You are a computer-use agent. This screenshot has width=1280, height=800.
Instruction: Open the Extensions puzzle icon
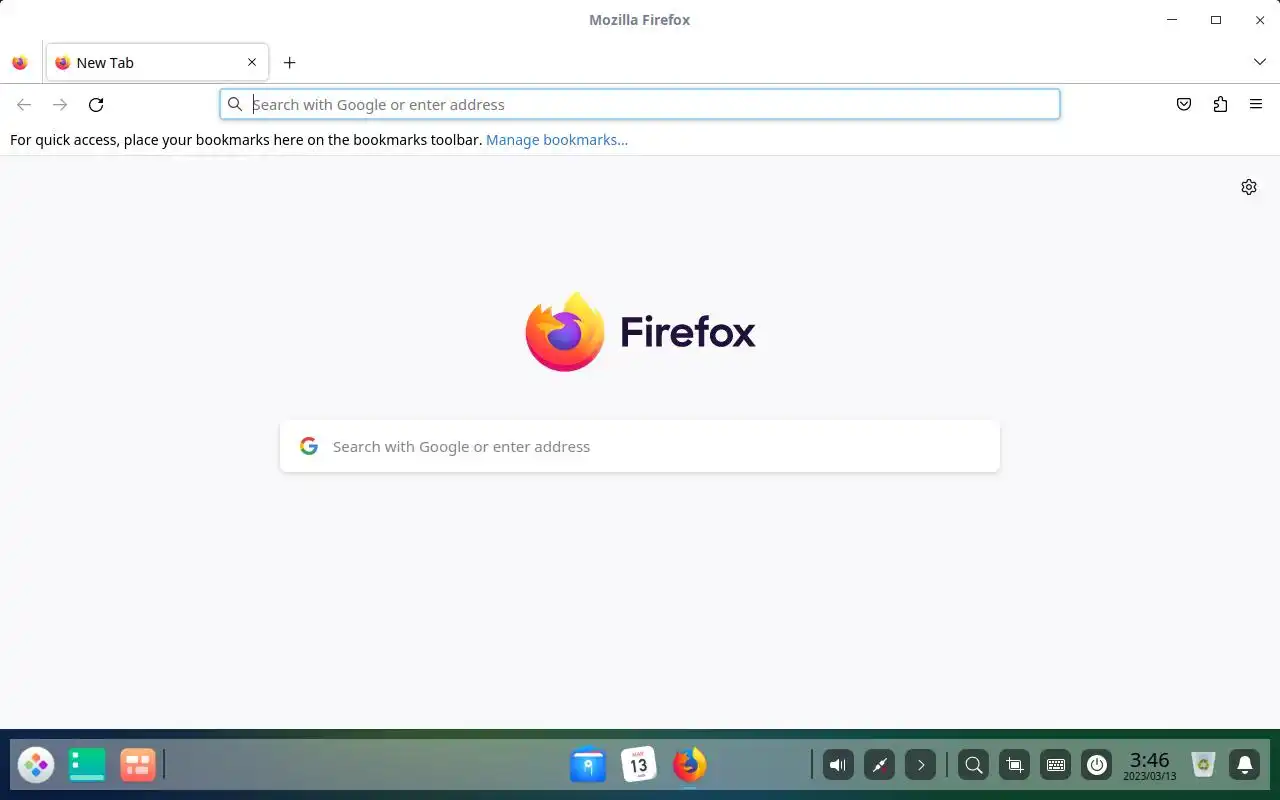[1220, 104]
